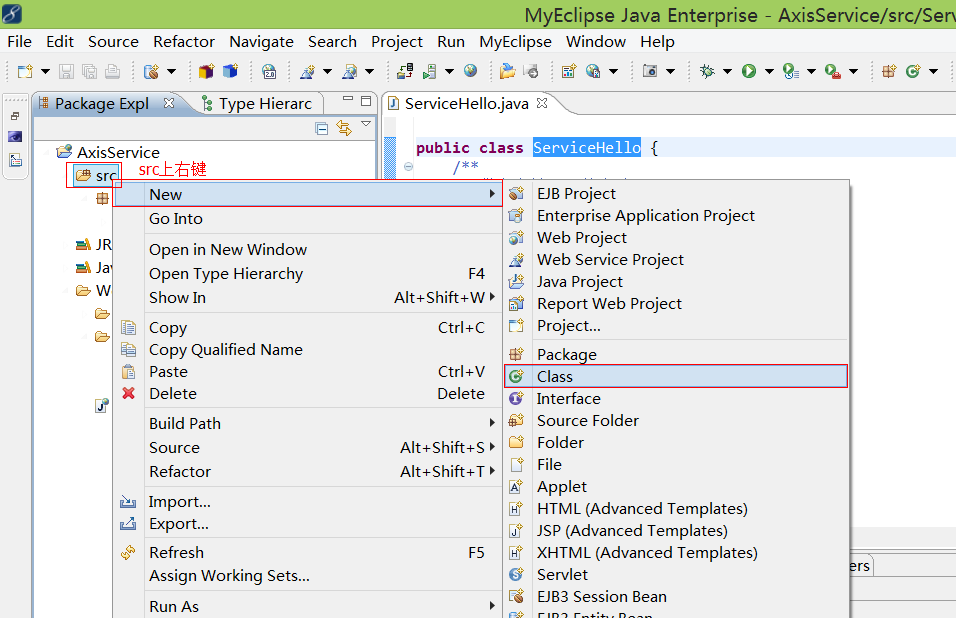Open dropdown arrow next to New wizard icon

(x=45, y=72)
